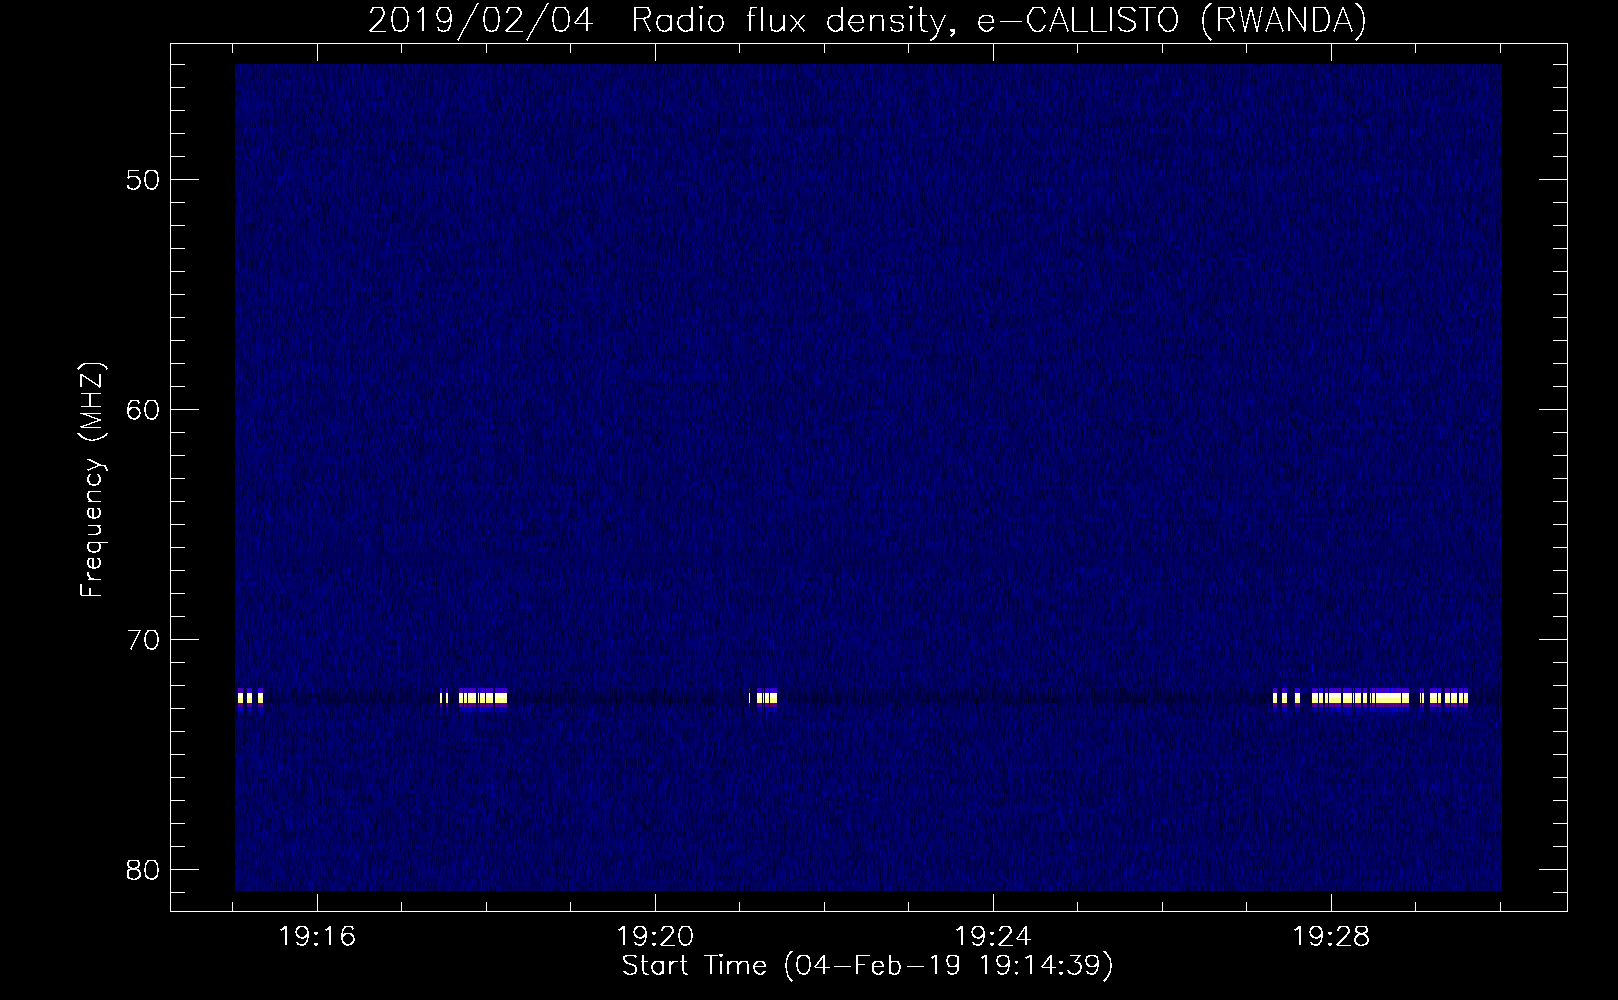
Task: Click the '80' frequency tick label
Action: click(x=143, y=870)
